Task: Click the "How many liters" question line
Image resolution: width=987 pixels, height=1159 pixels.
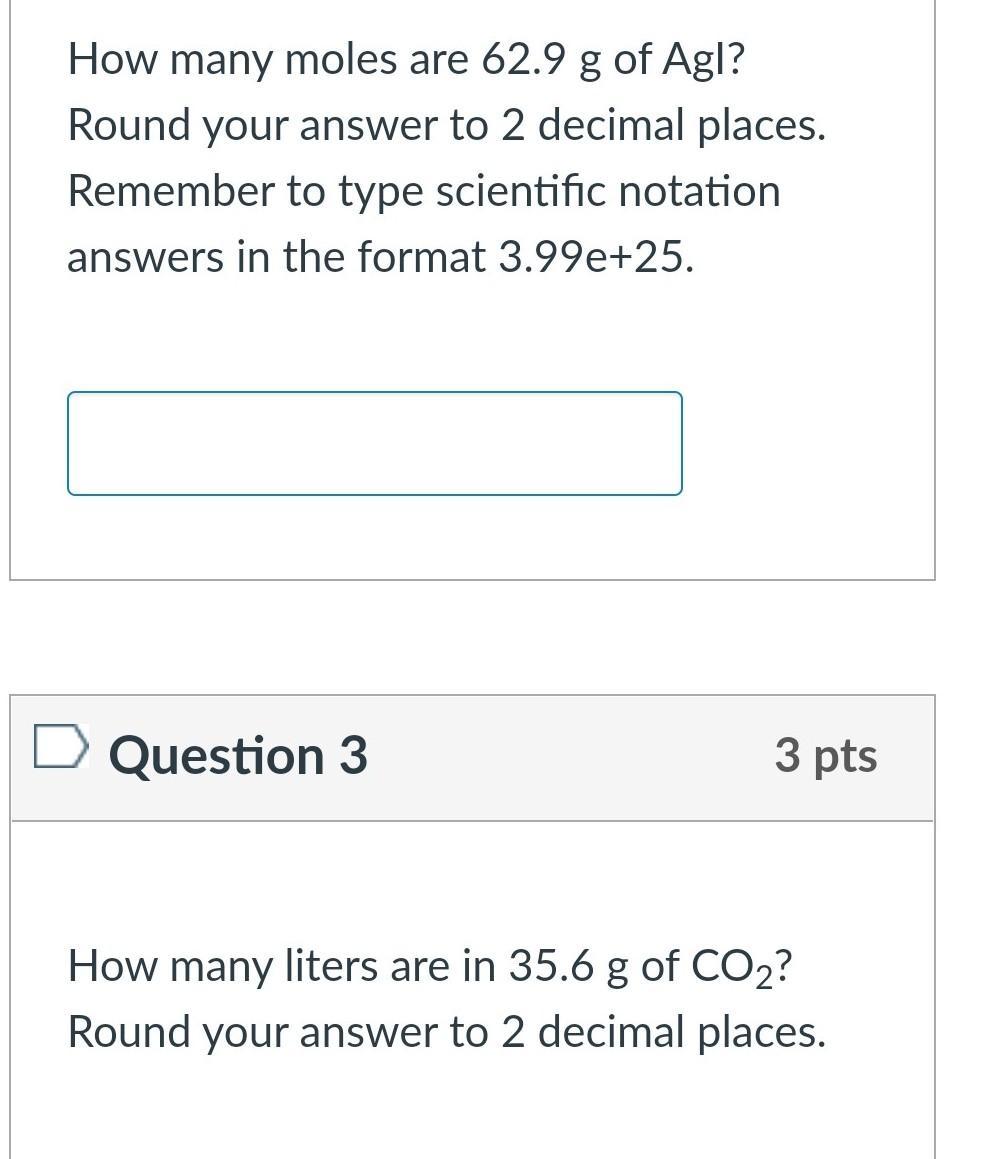Action: (430, 967)
